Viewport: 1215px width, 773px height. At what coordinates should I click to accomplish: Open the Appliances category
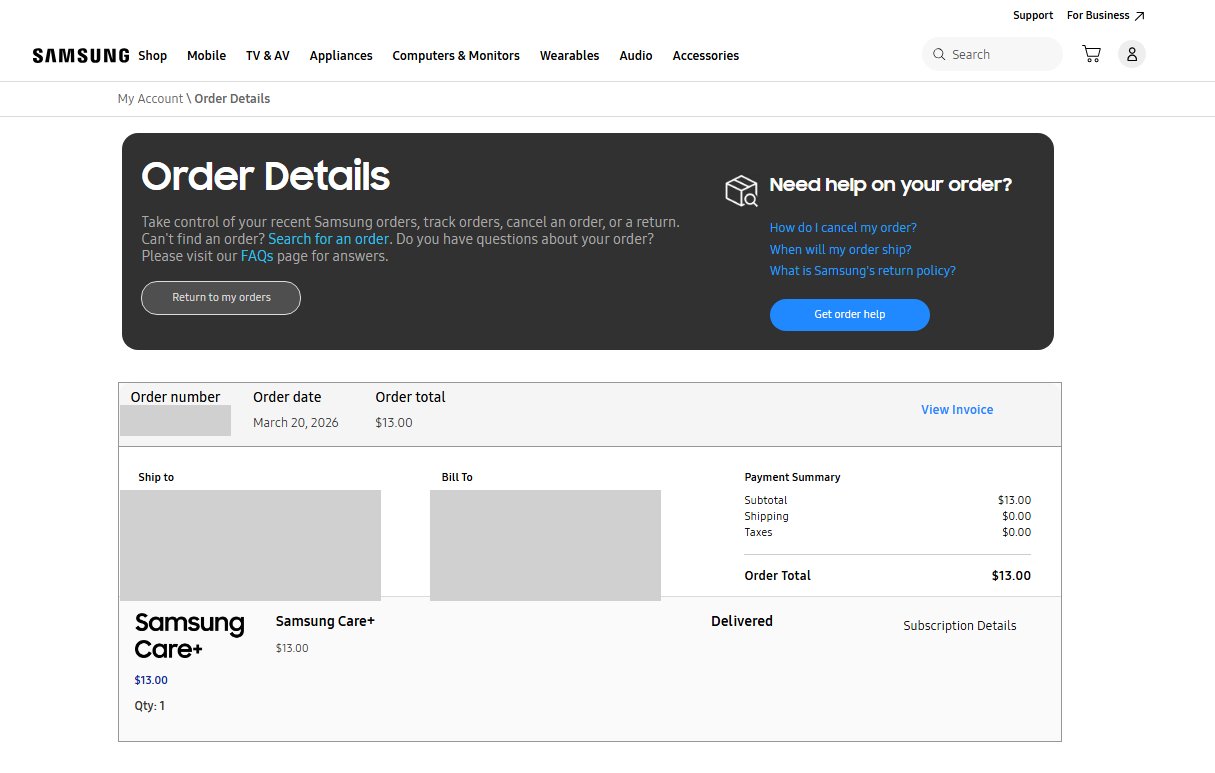(341, 56)
